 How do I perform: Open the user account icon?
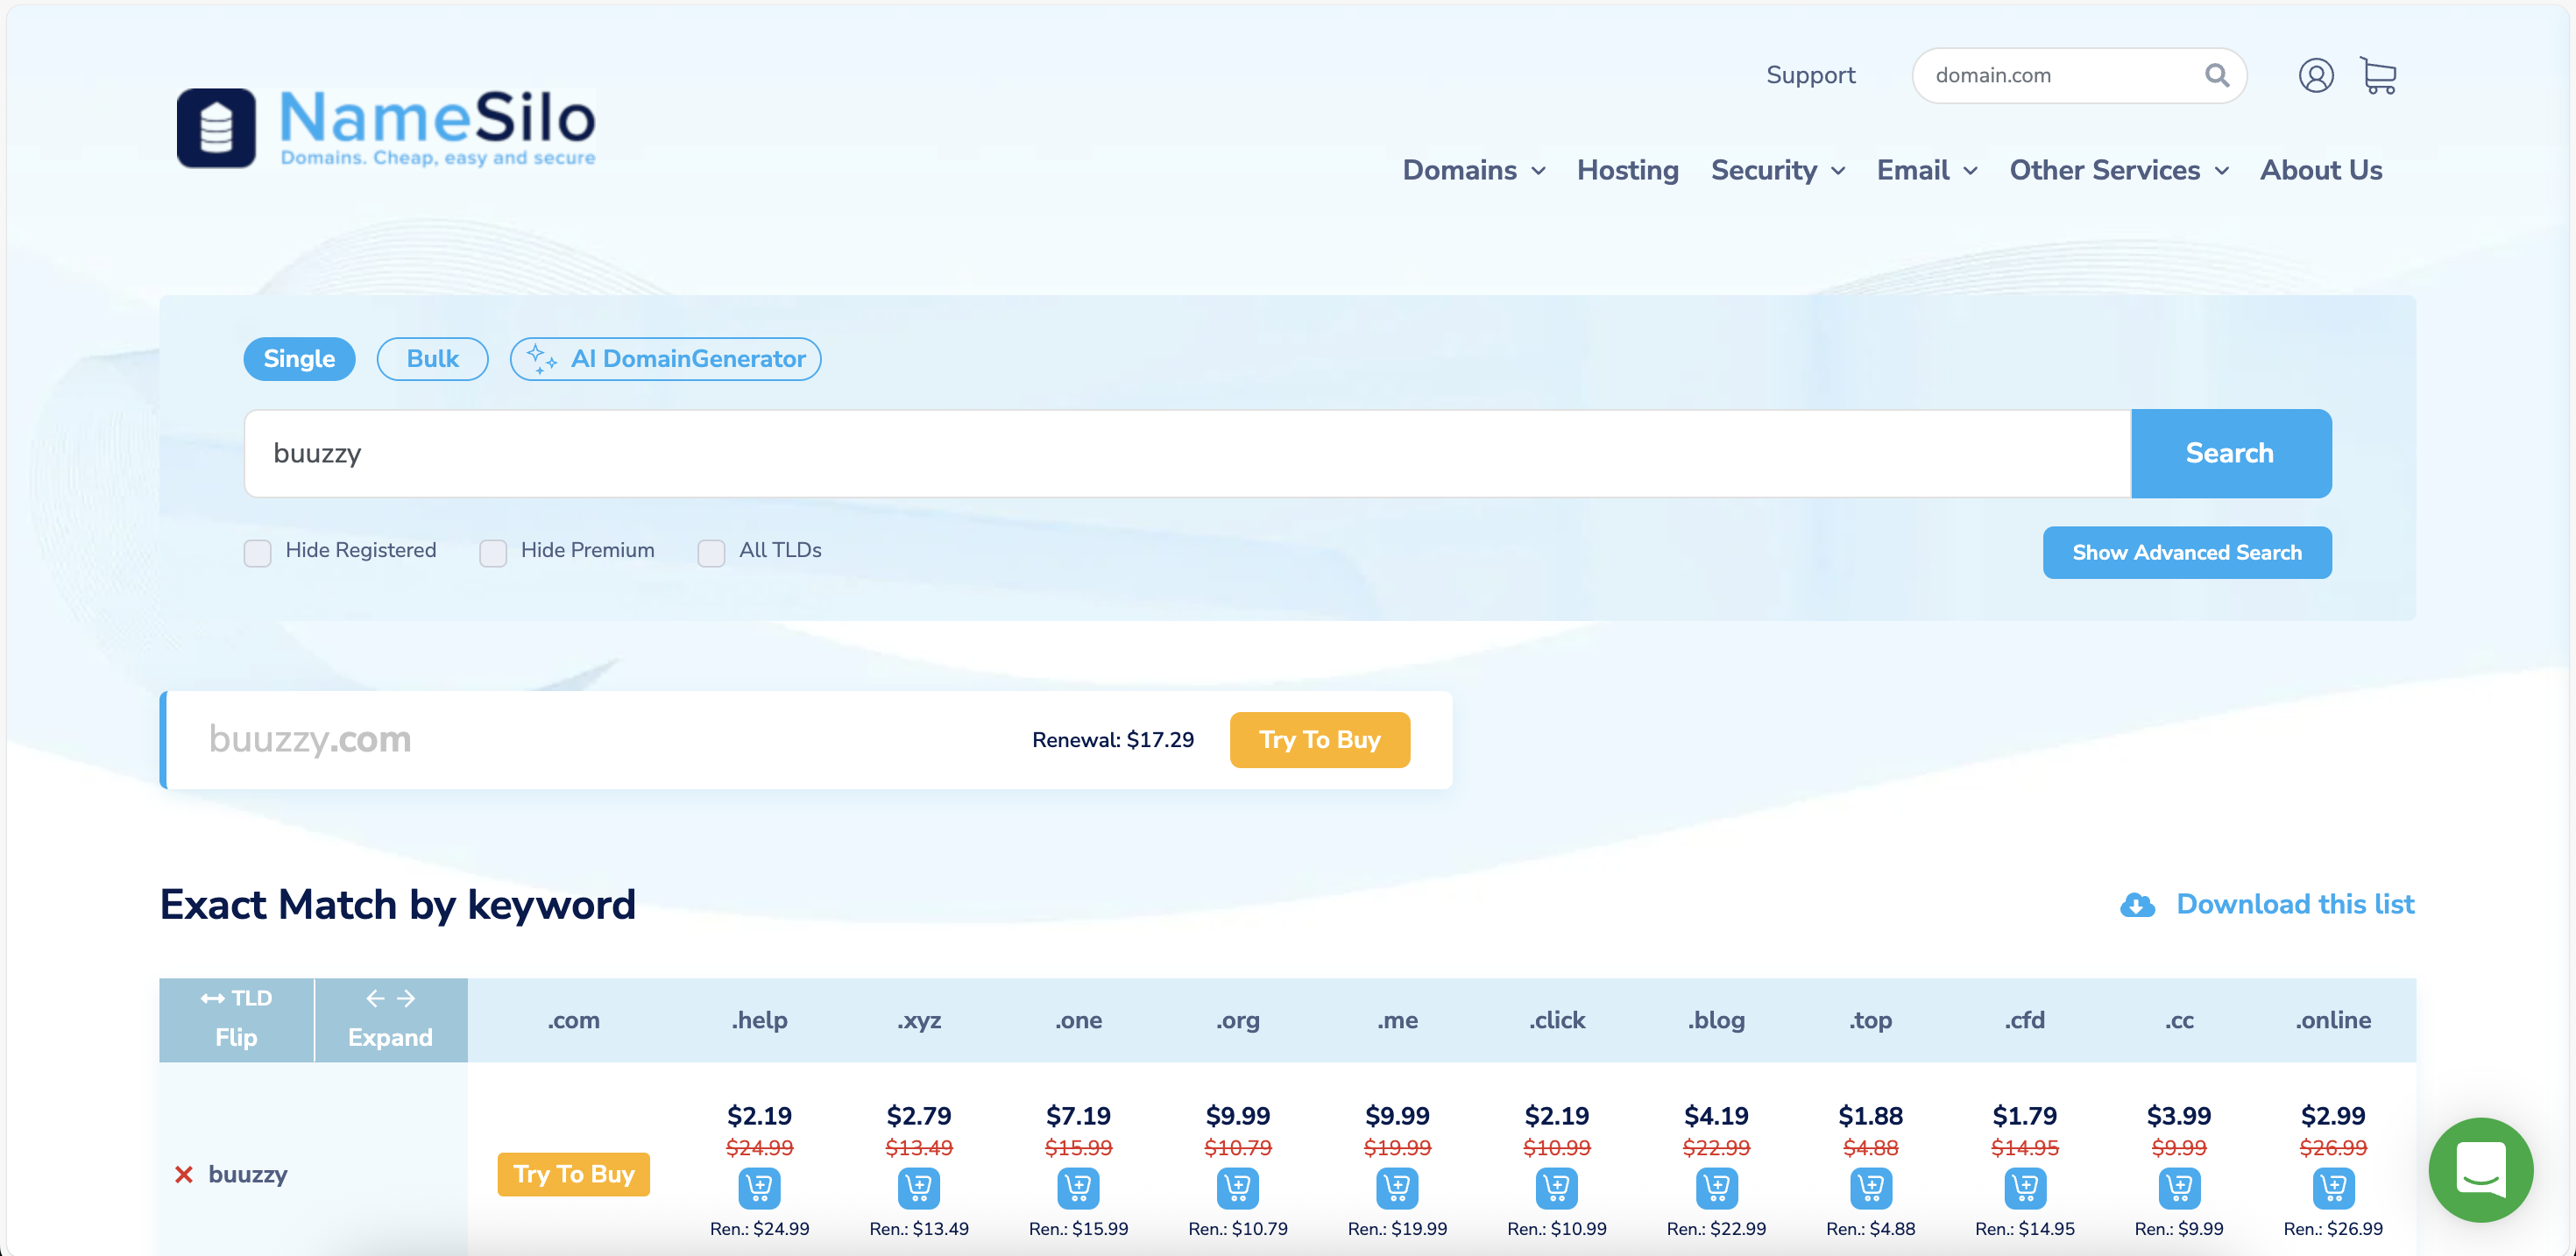coord(2315,75)
